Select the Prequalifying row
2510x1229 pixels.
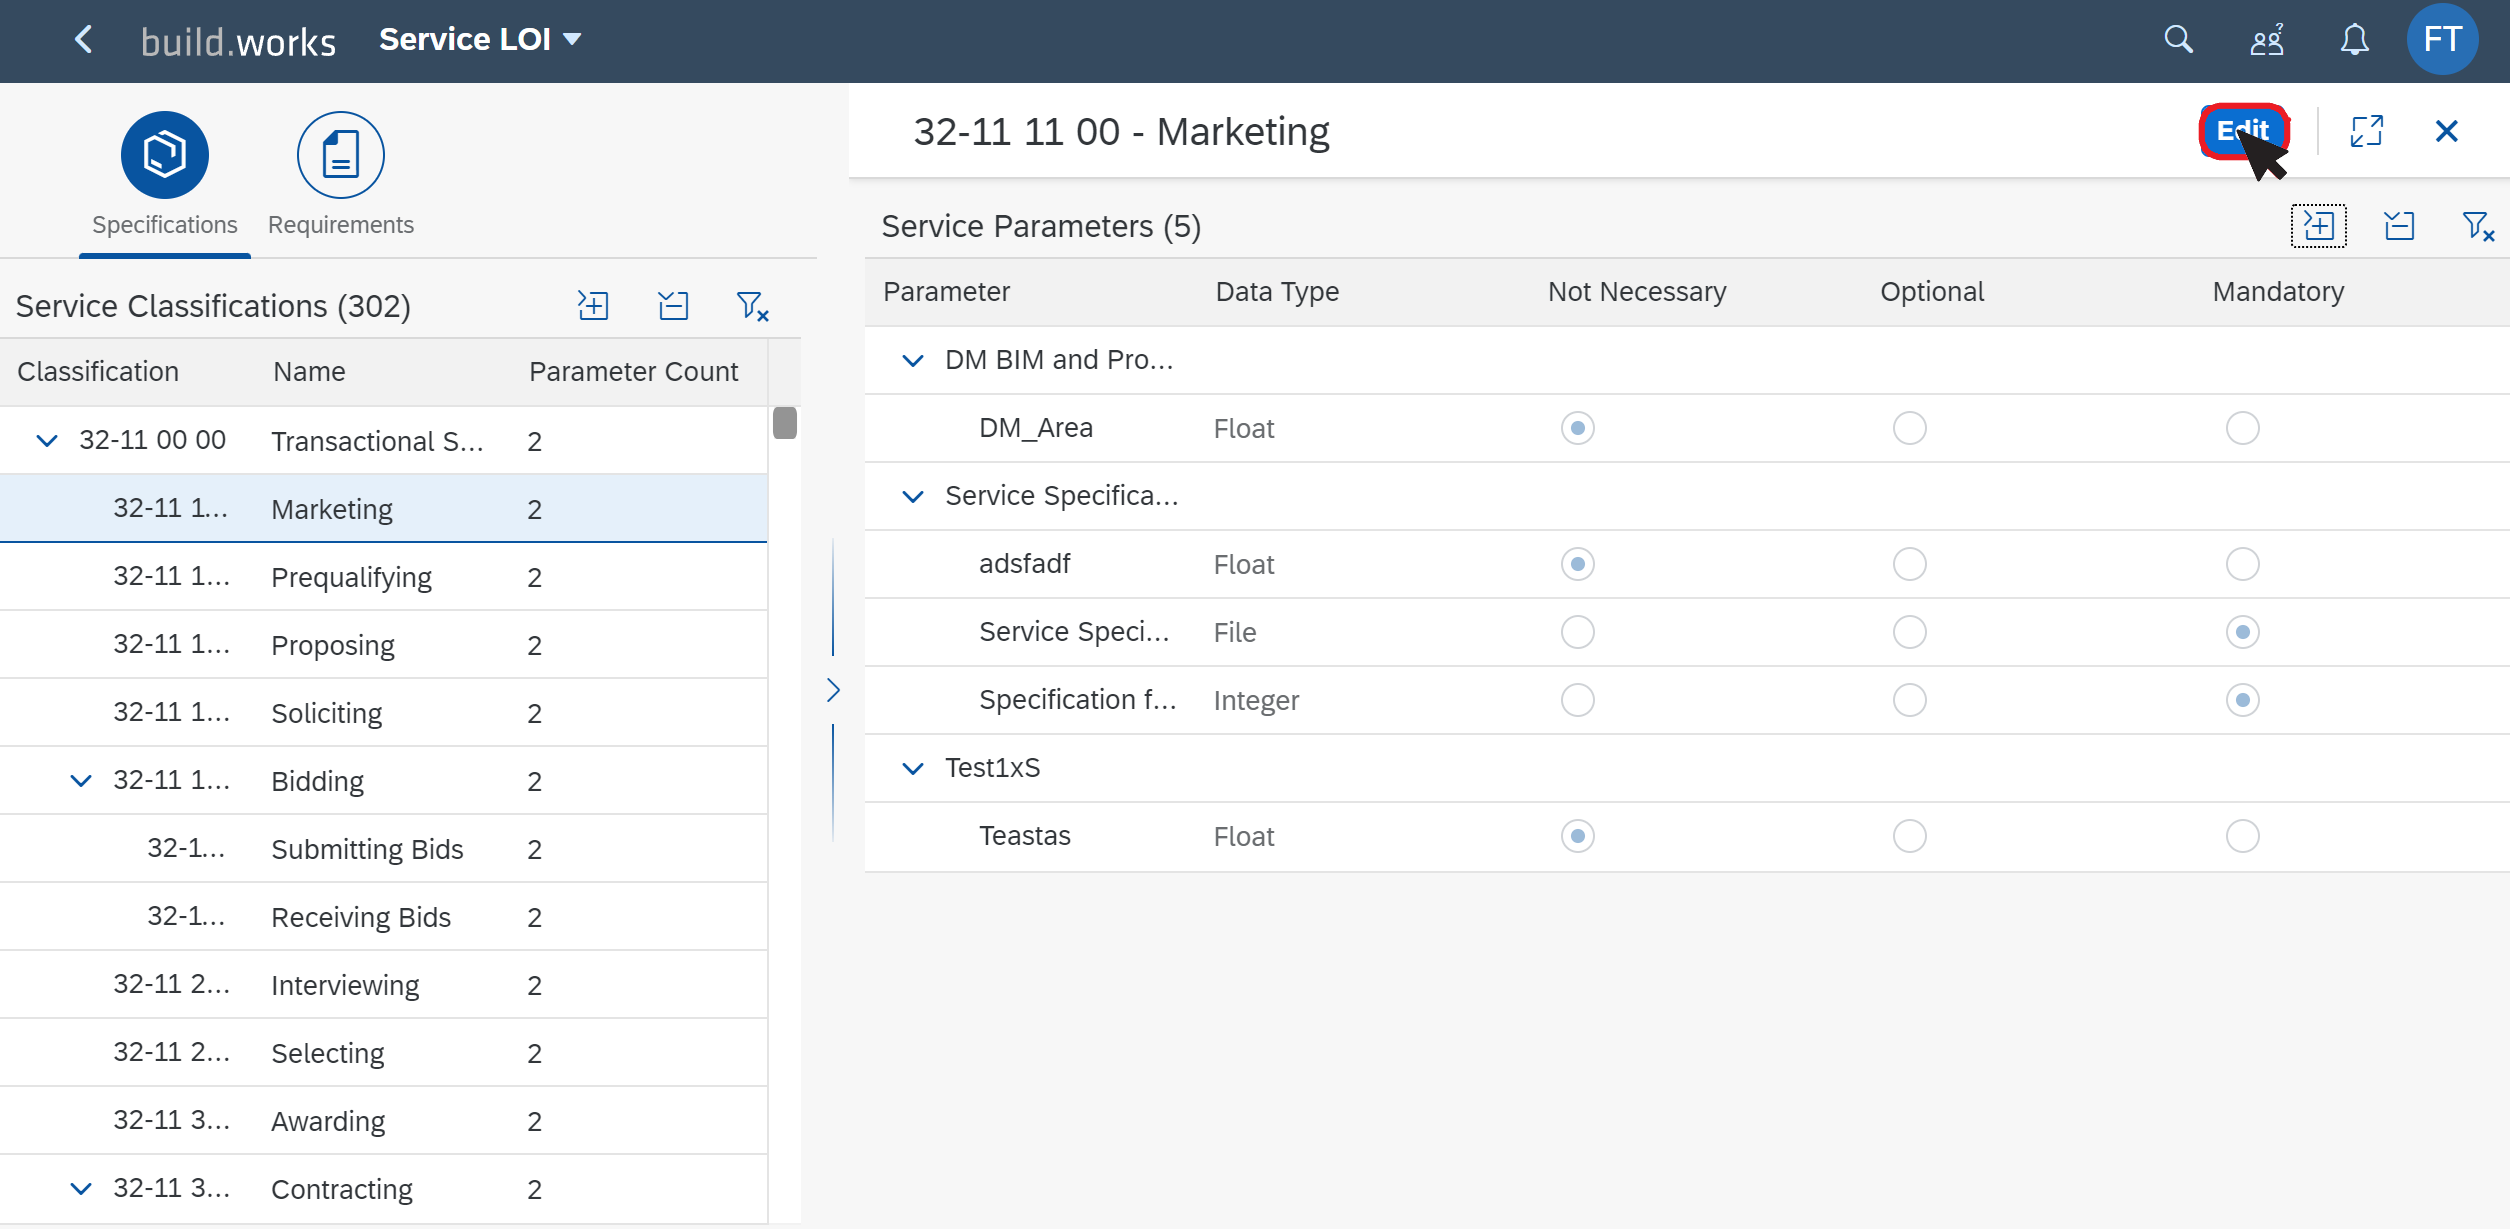pyautogui.click(x=384, y=577)
